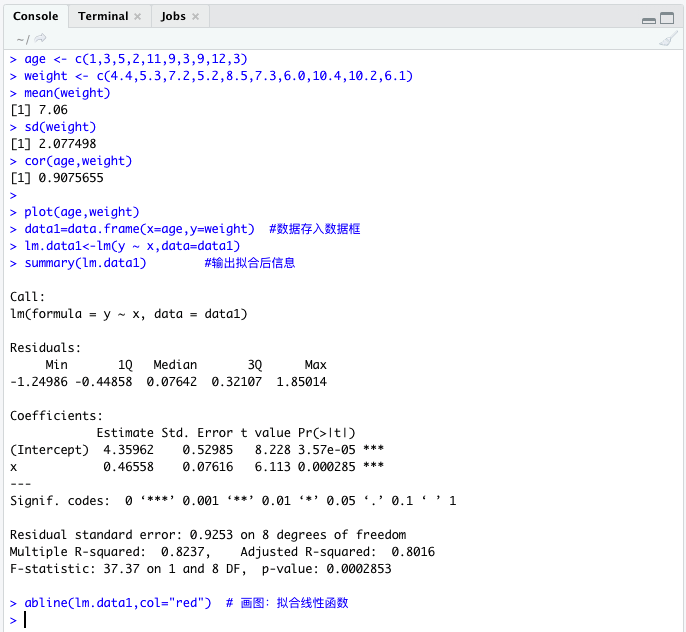The height and width of the screenshot is (632, 686).
Task: Switch to the Console tab
Action: coord(36,17)
